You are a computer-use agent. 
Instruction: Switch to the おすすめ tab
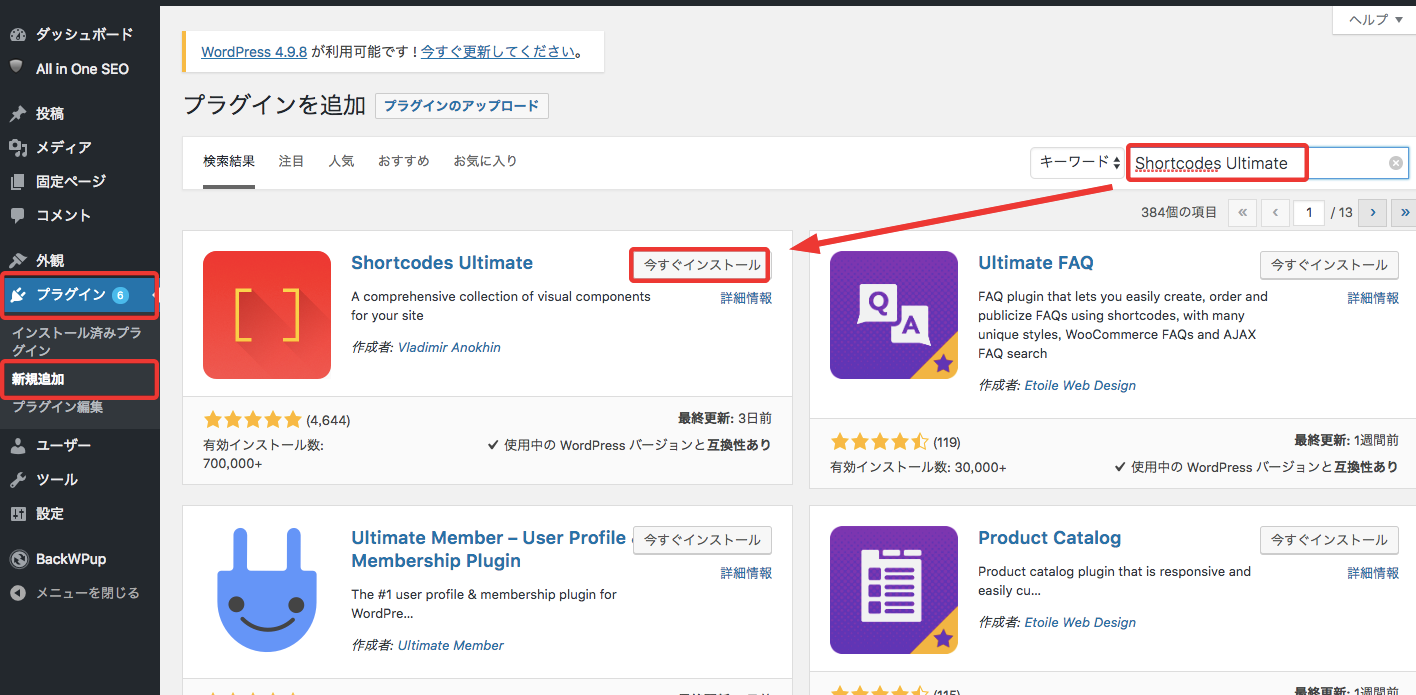pos(403,161)
